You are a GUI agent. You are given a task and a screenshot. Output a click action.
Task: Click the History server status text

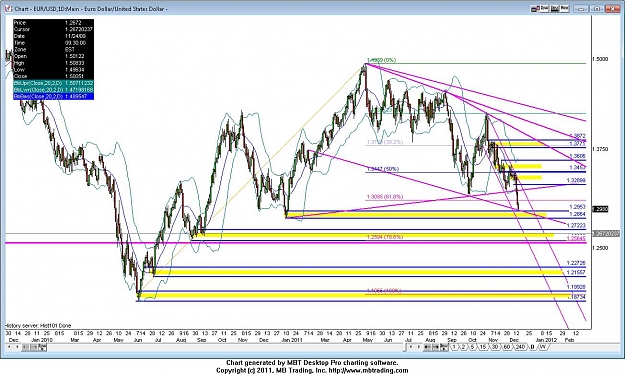pos(38,325)
